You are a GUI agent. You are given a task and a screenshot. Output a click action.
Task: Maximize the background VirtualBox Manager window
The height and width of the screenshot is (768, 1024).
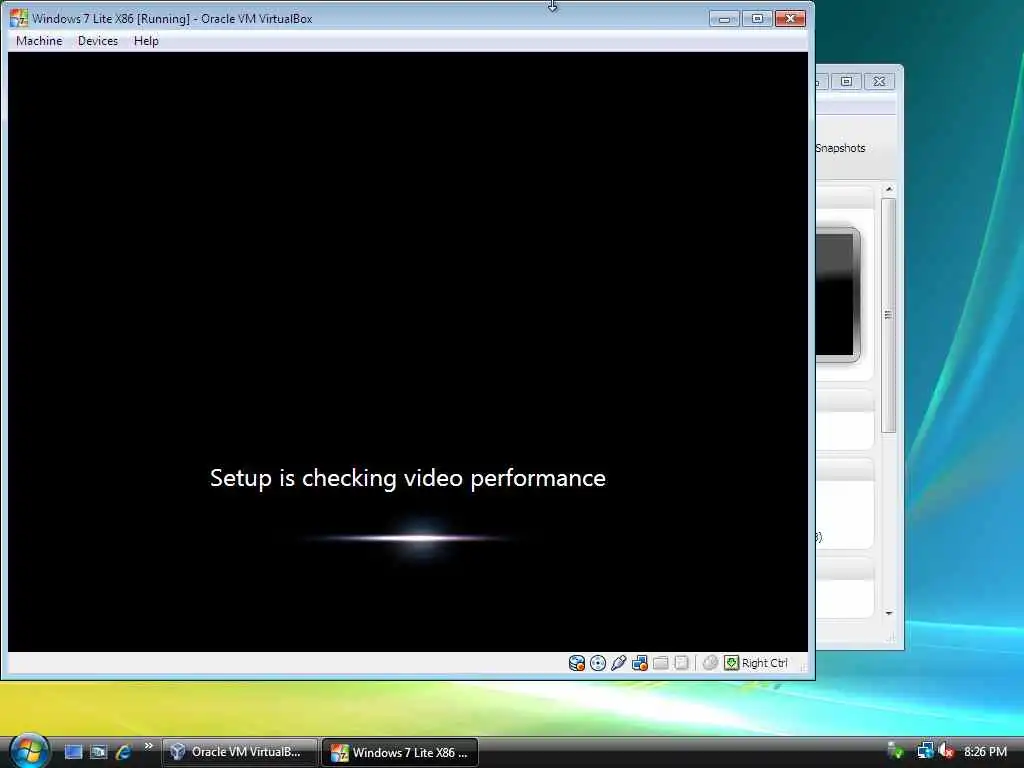(x=846, y=81)
